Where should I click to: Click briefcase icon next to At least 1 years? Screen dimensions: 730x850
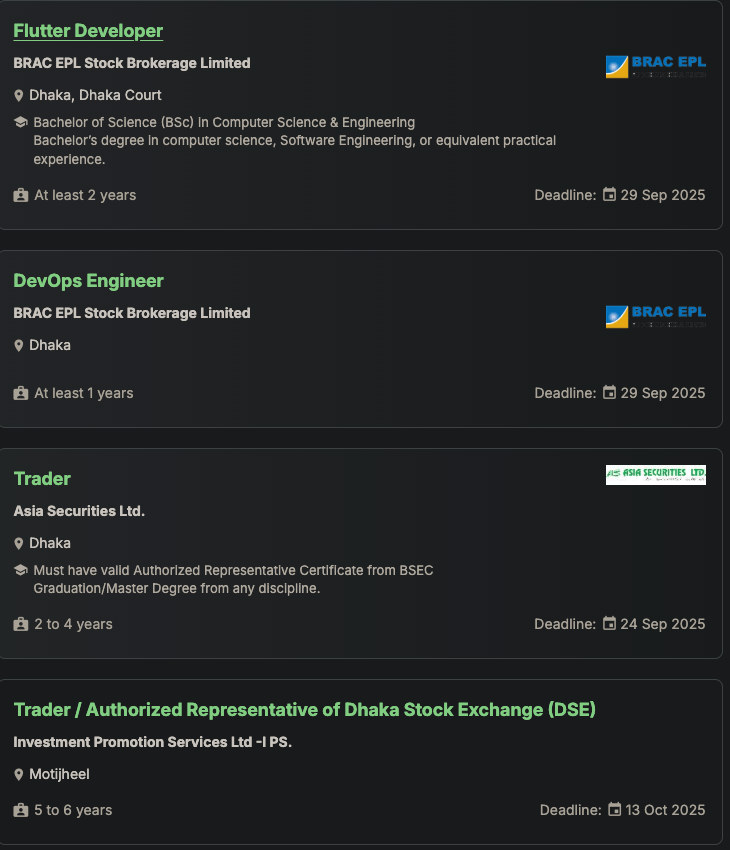point(21,394)
